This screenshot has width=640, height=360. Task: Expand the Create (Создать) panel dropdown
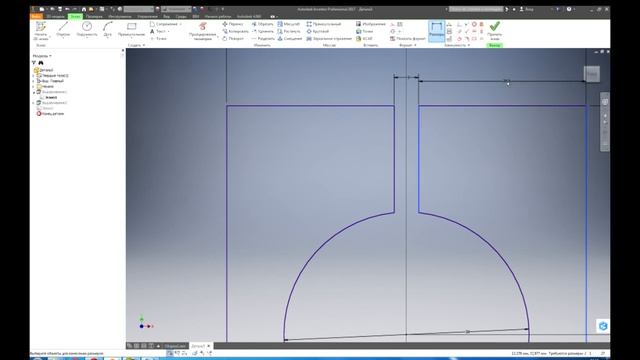pos(136,45)
